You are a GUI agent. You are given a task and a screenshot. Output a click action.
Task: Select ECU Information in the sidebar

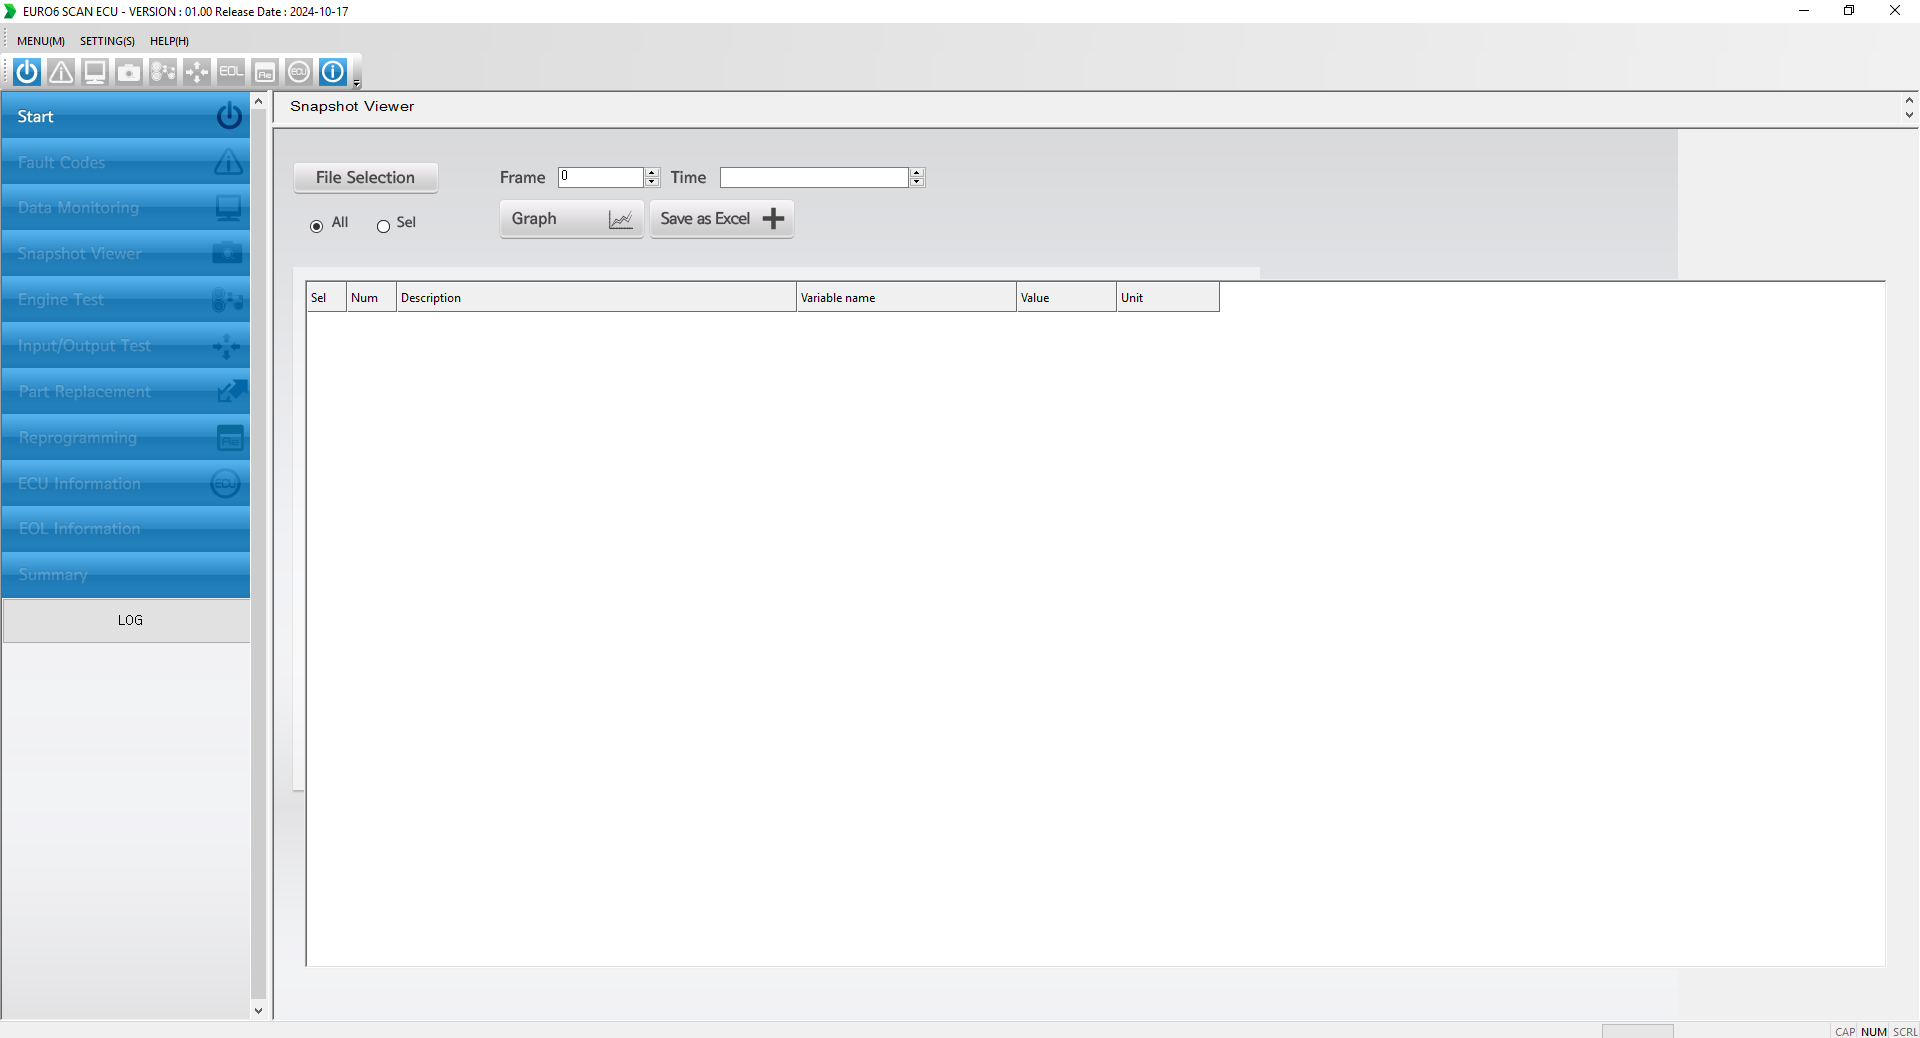click(126, 484)
